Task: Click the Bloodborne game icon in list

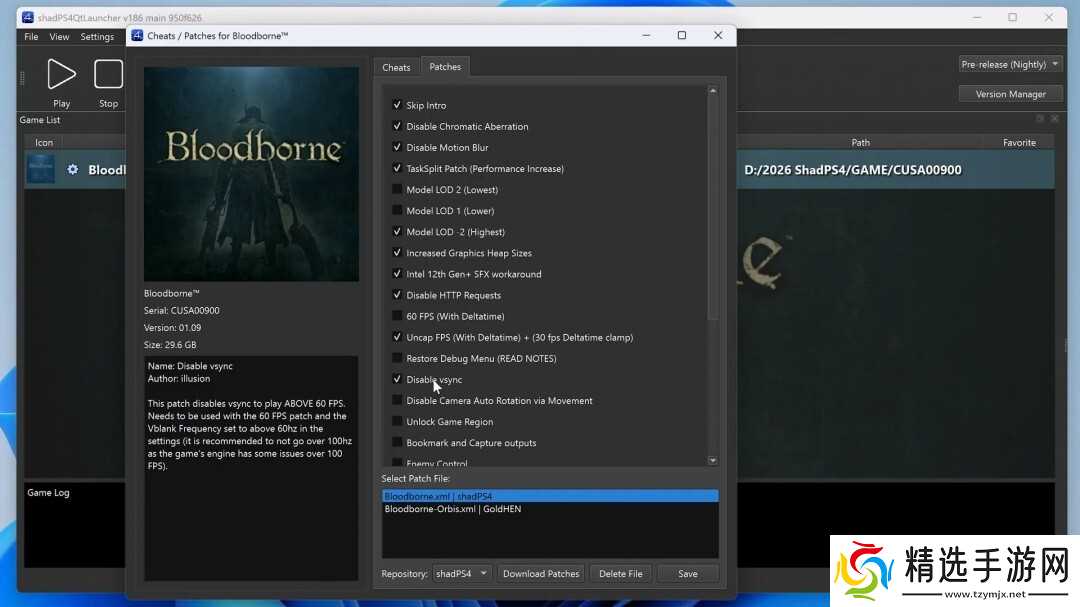Action: pos(41,170)
